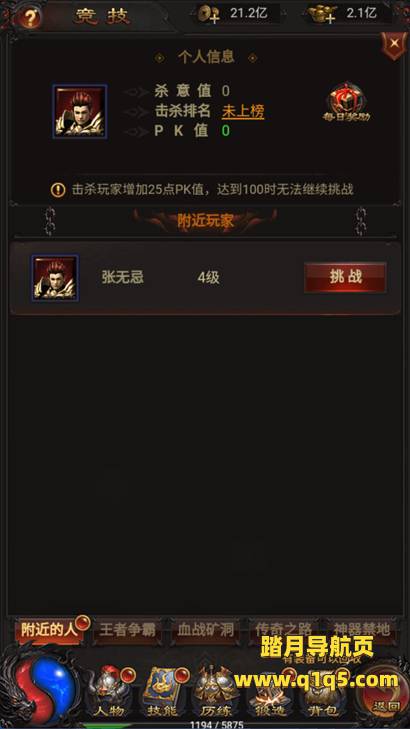Open the 神器禁地 tab

pos(361,630)
